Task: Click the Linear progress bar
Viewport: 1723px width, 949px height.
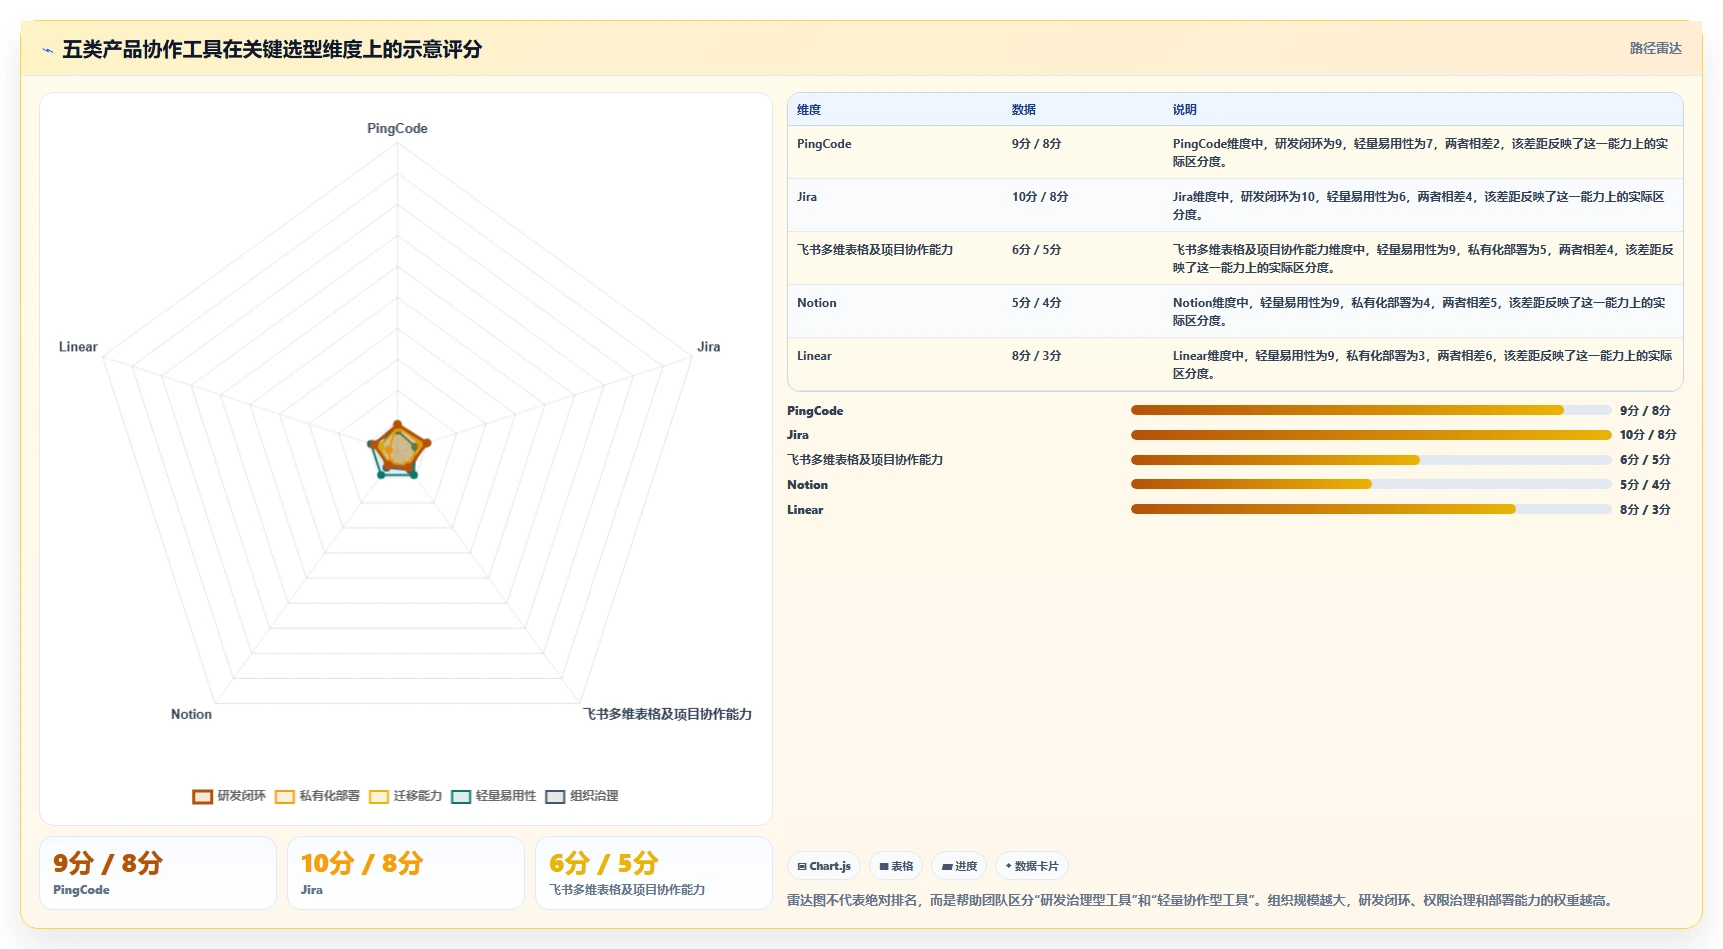Action: coord(1371,509)
